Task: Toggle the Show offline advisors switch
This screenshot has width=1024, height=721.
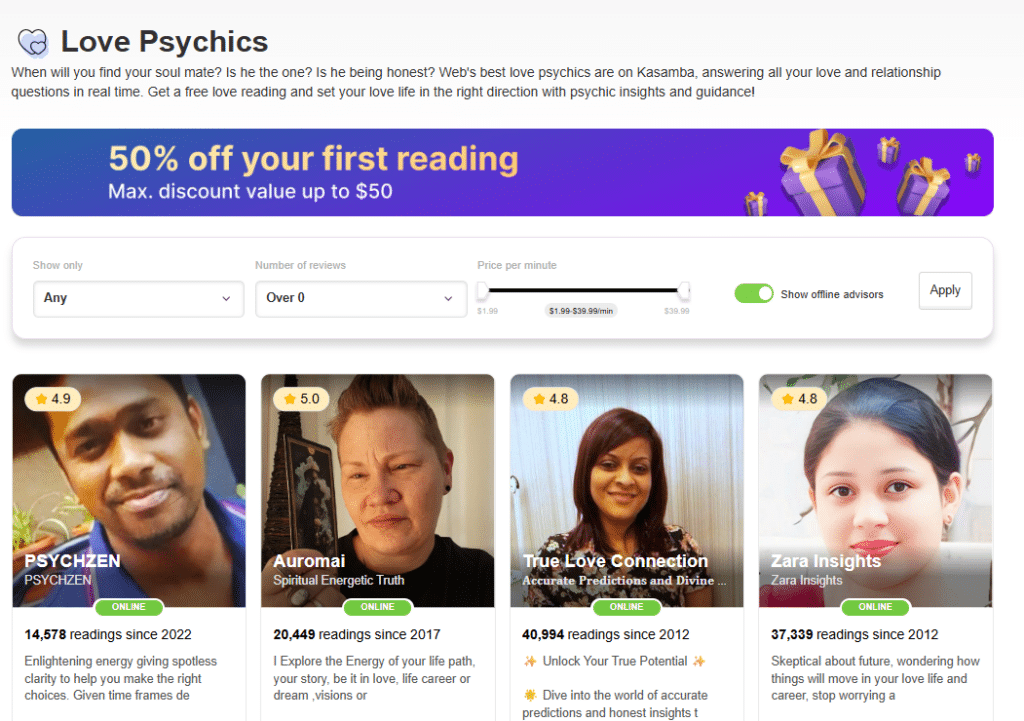Action: pos(754,293)
